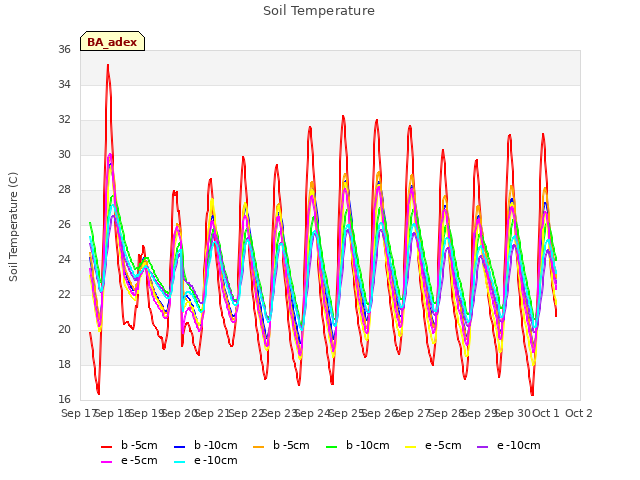
Task: Click the Oct 2 x-axis date label
Action: click(579, 413)
